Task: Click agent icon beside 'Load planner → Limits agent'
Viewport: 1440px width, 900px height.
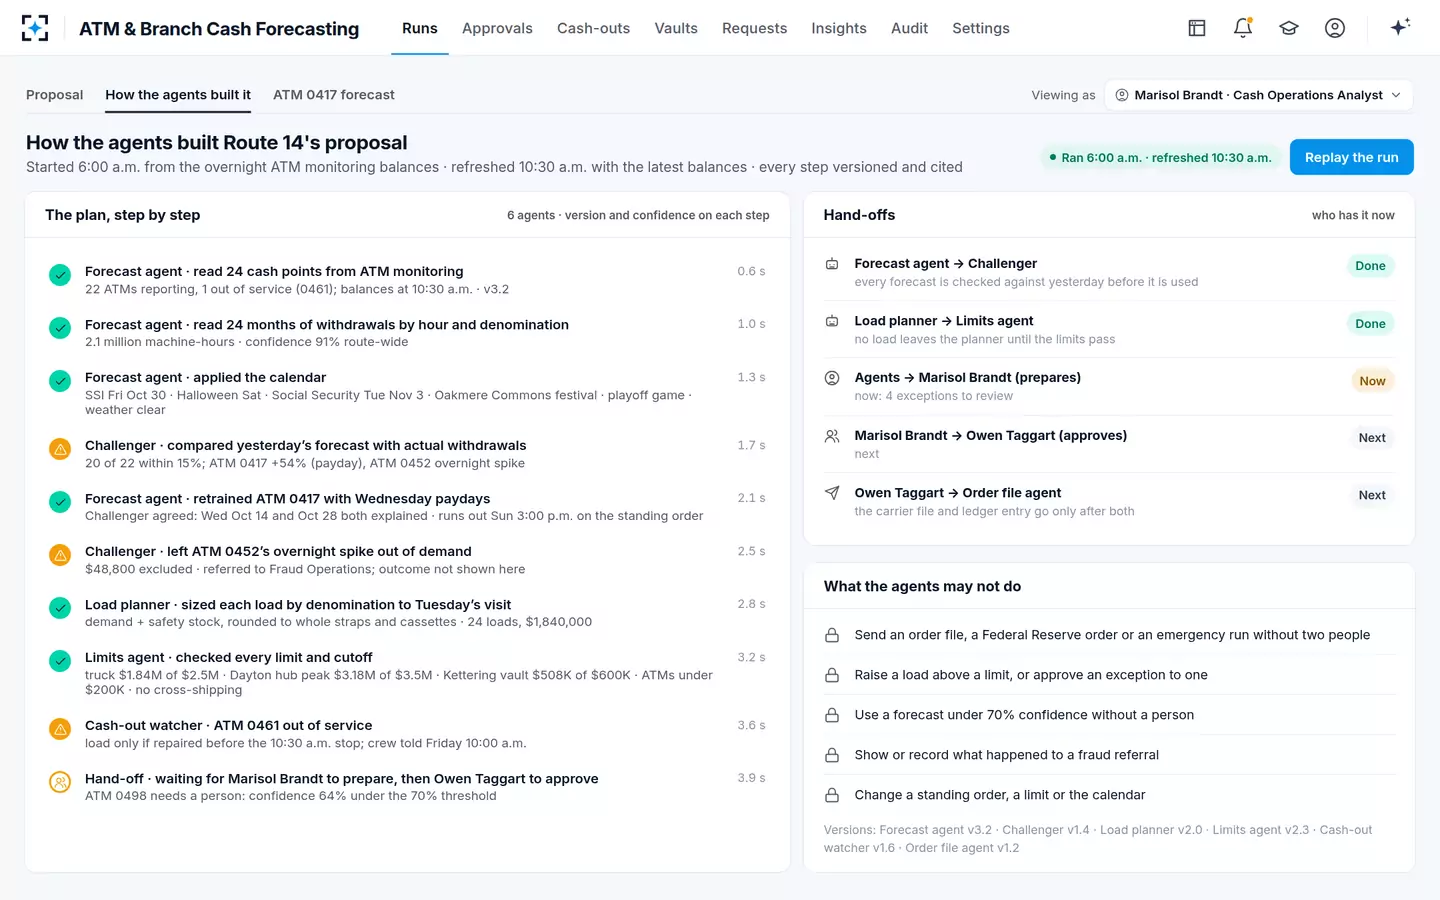Action: click(832, 321)
